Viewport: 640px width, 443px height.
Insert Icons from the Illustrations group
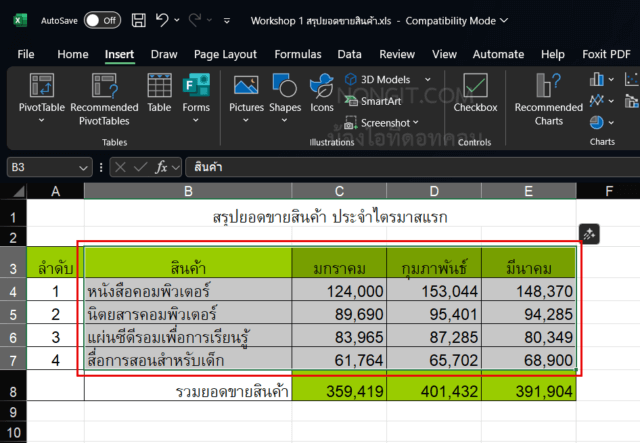click(x=322, y=93)
